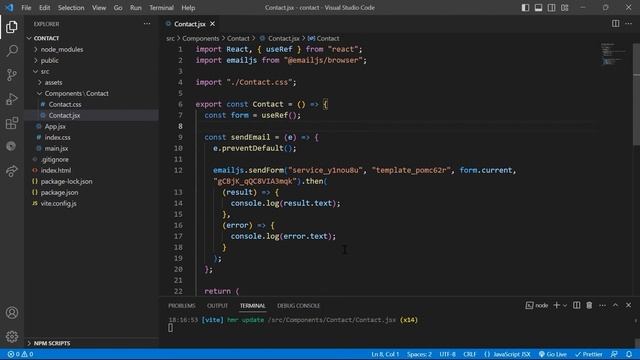Split the editor to the right

coord(616,24)
